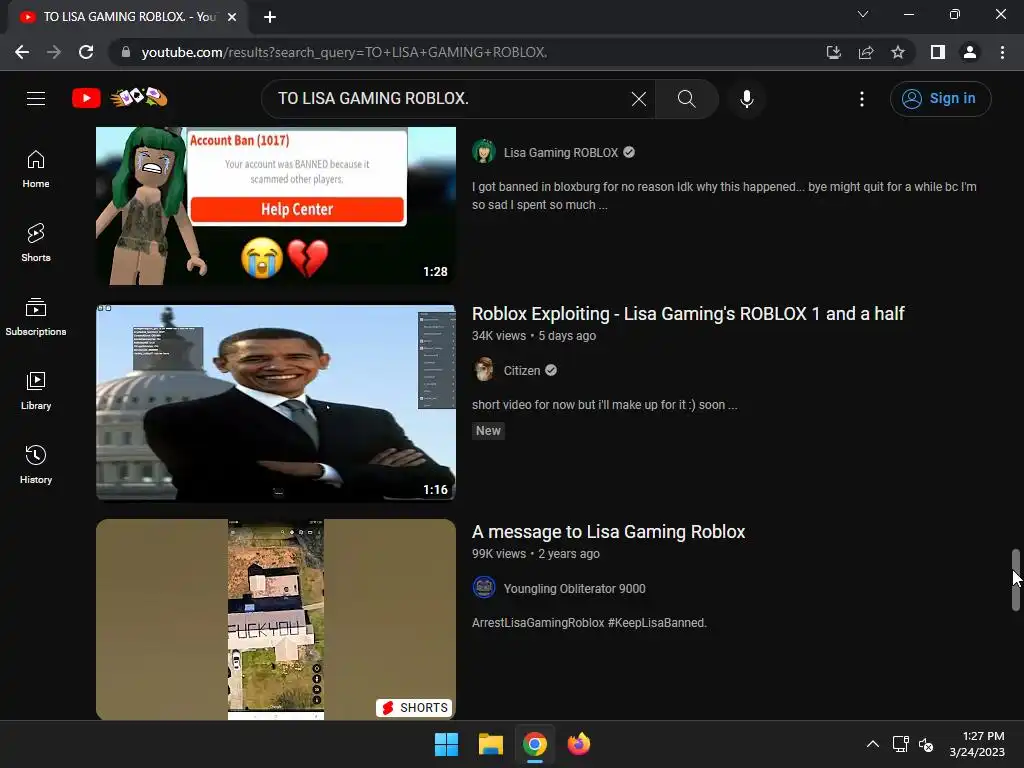Open YouTube settings three-dot menu
This screenshot has height=768, width=1024.
click(862, 99)
